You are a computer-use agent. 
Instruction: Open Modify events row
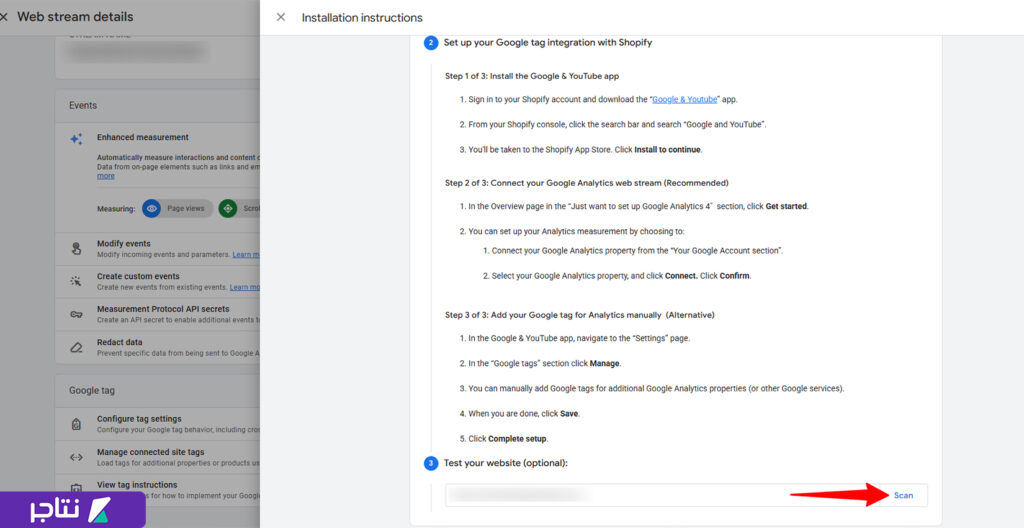(x=157, y=249)
